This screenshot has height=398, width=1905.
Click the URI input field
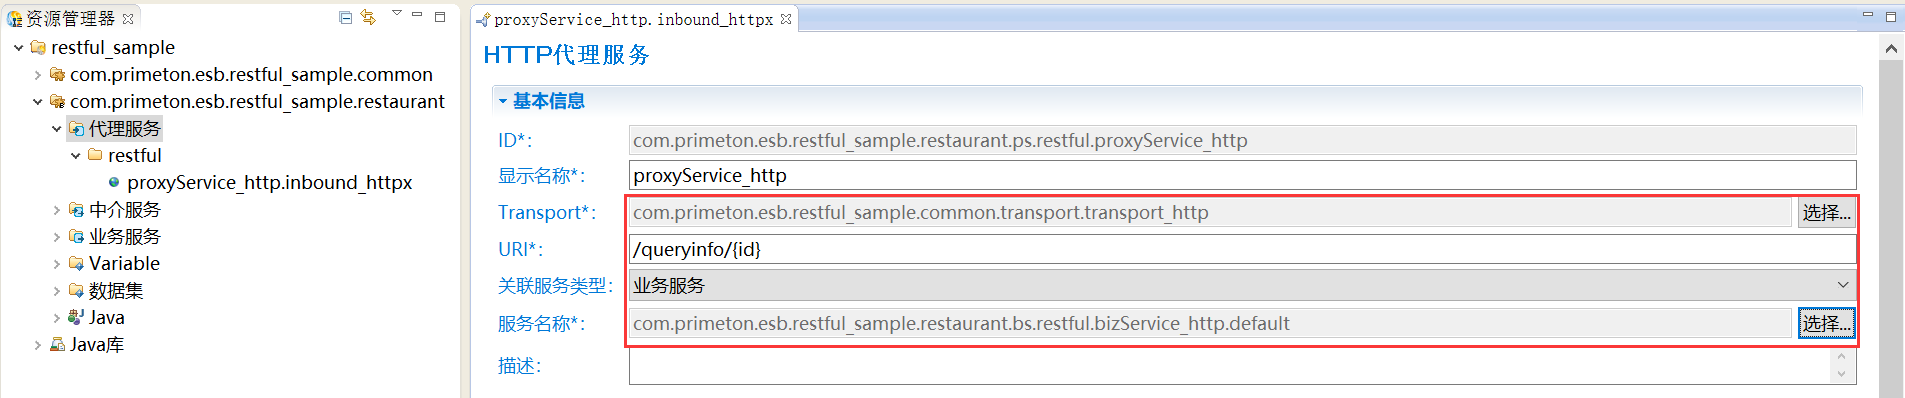1242,250
